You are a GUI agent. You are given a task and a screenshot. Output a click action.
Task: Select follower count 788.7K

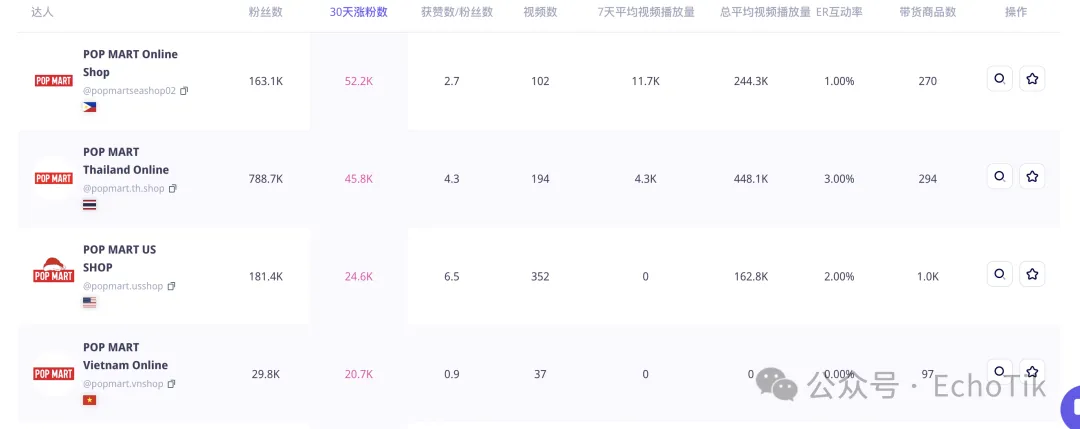click(x=266, y=179)
